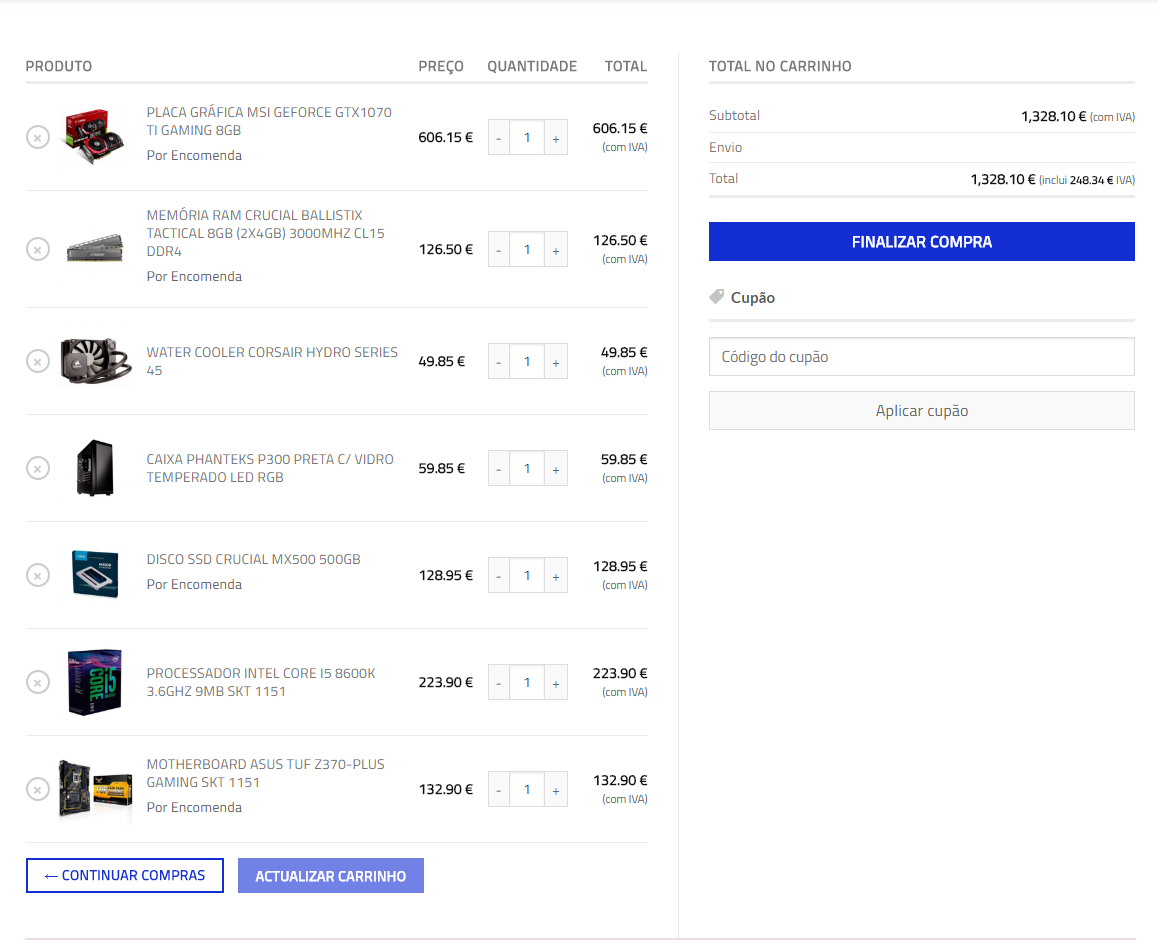Decrease quantity of Crucial Ballistix RAM
The image size is (1158, 940).
tap(499, 250)
